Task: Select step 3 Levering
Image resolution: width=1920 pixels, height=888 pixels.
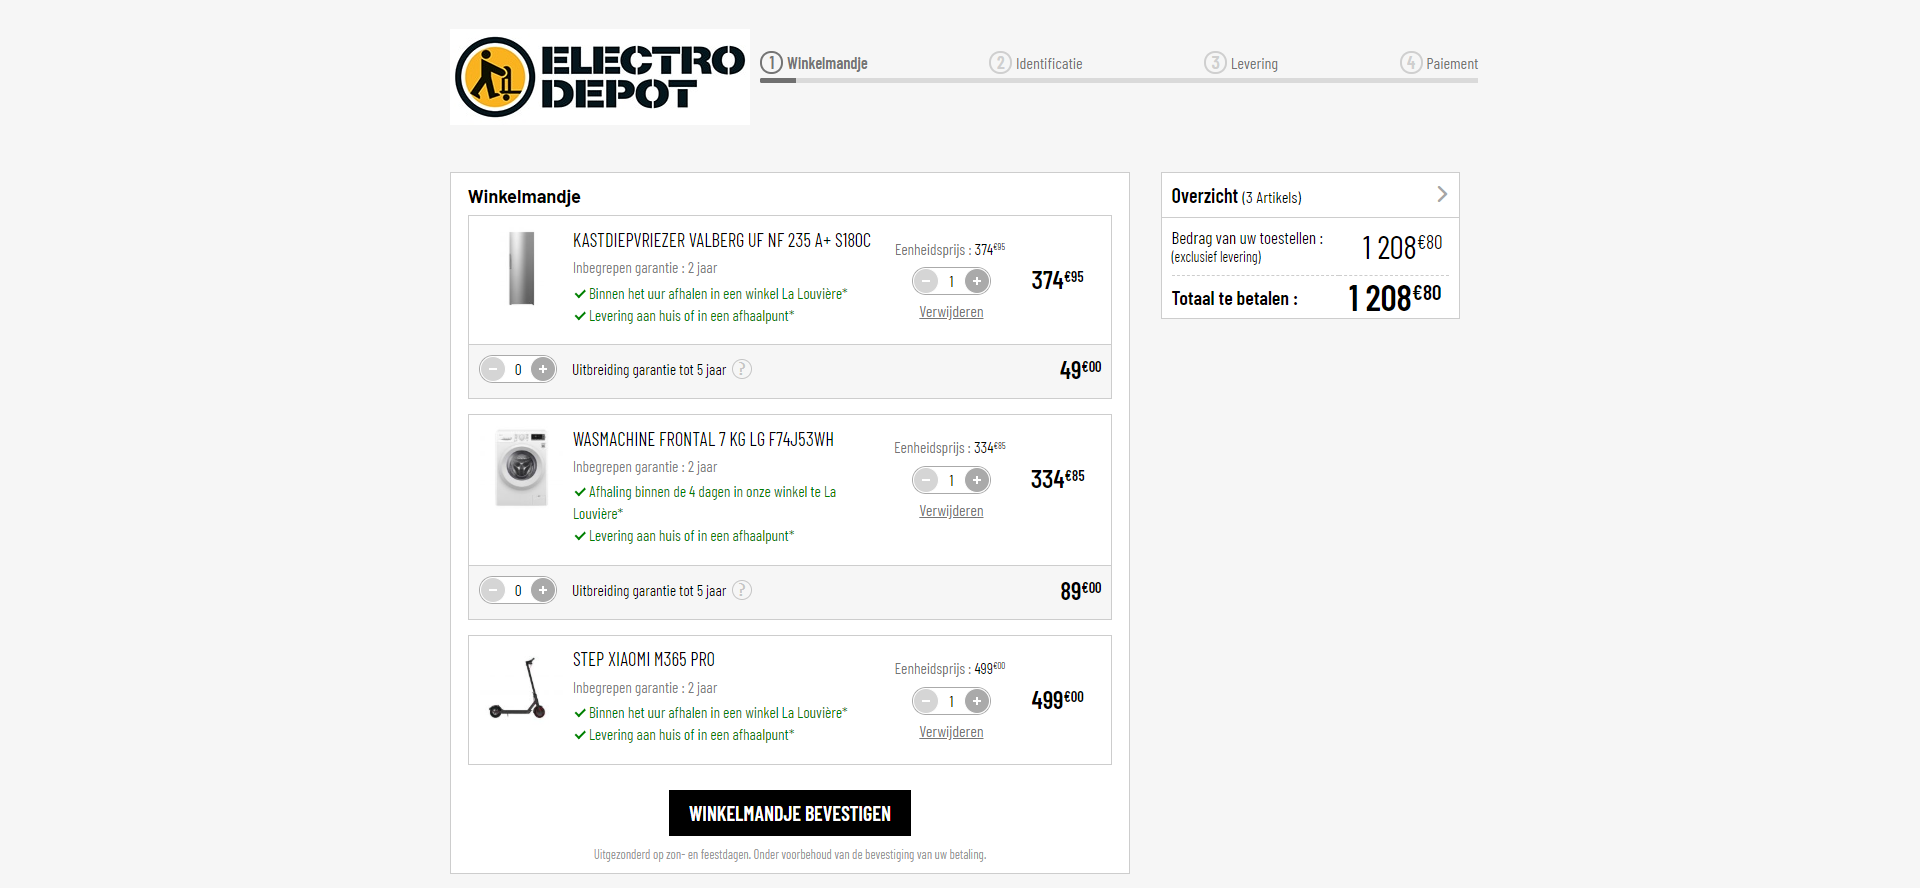Action: coord(1241,63)
